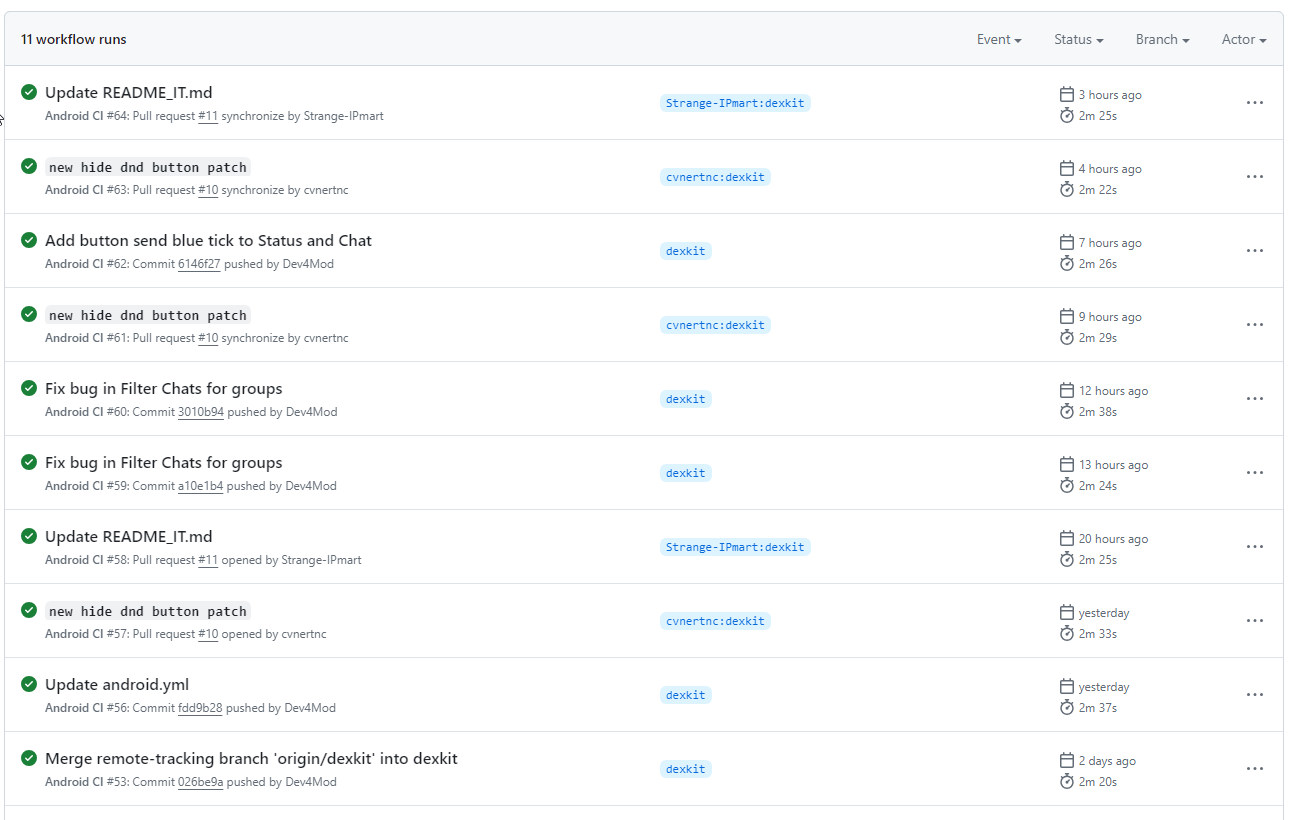Viewport: 1302px width, 820px height.
Task: Click stopwatch icon beside 2m 26s duration
Action: click(x=1067, y=264)
